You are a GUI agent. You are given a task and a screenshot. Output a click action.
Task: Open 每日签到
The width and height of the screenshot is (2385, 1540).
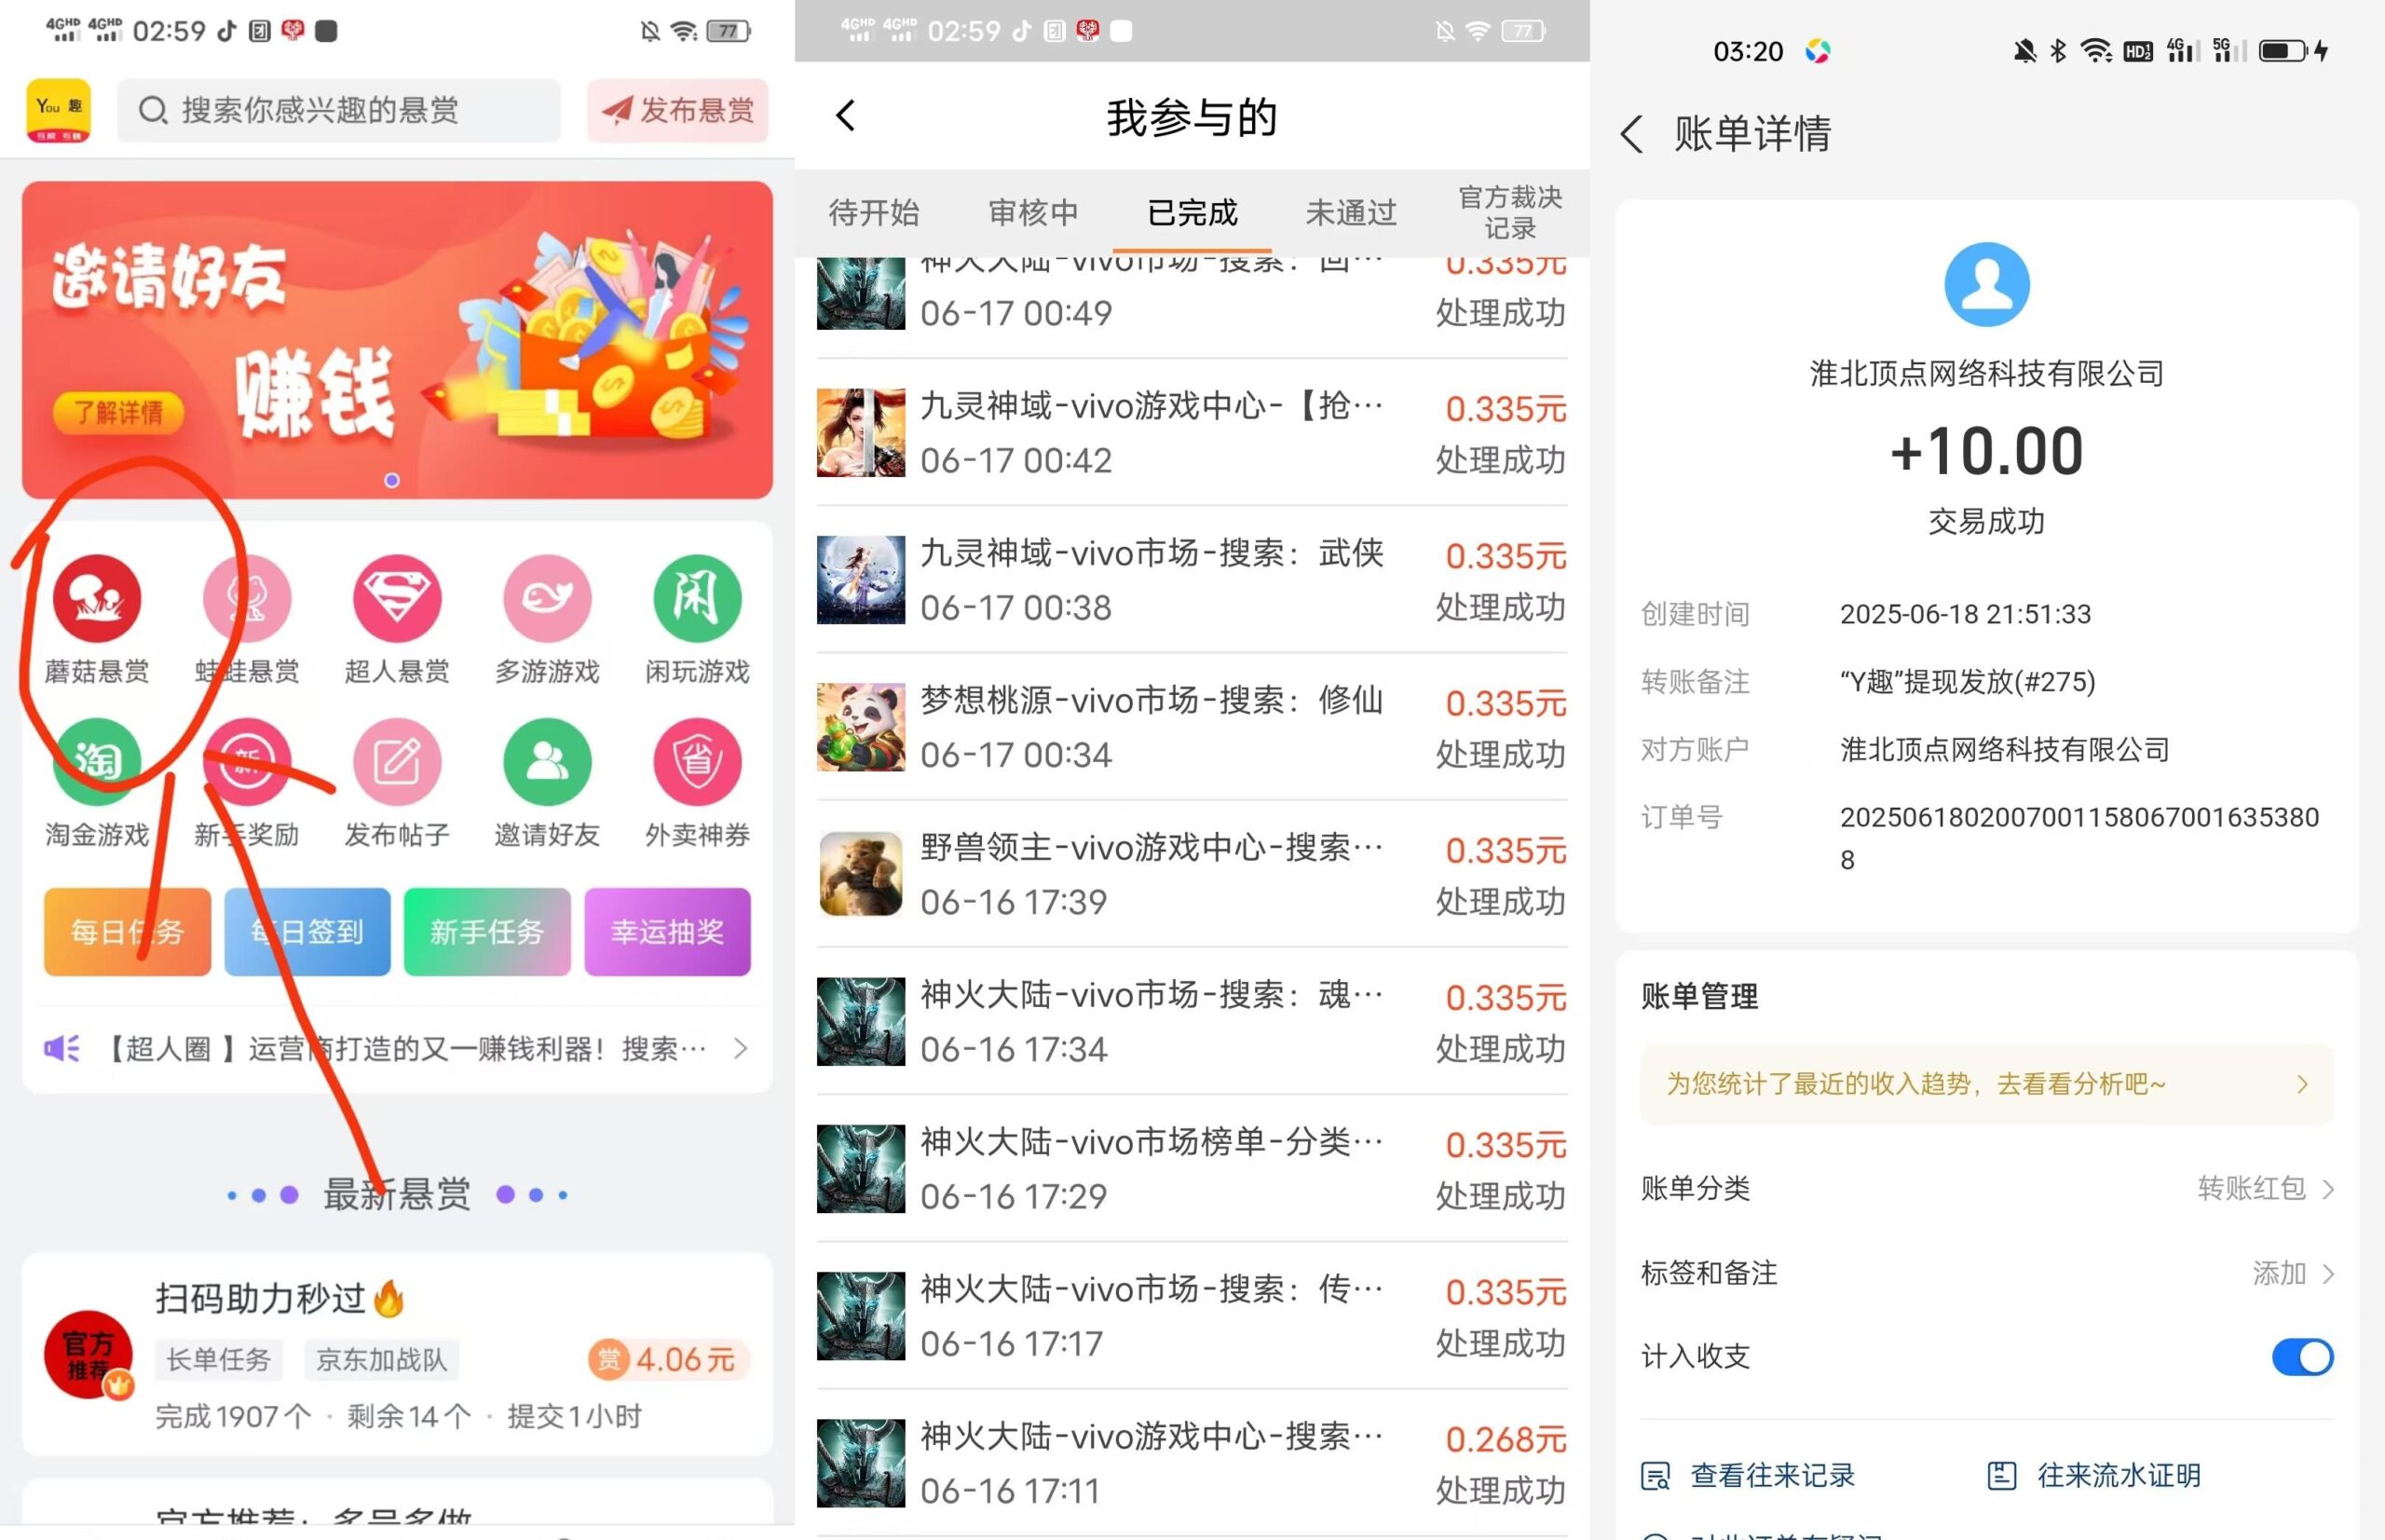click(x=308, y=931)
